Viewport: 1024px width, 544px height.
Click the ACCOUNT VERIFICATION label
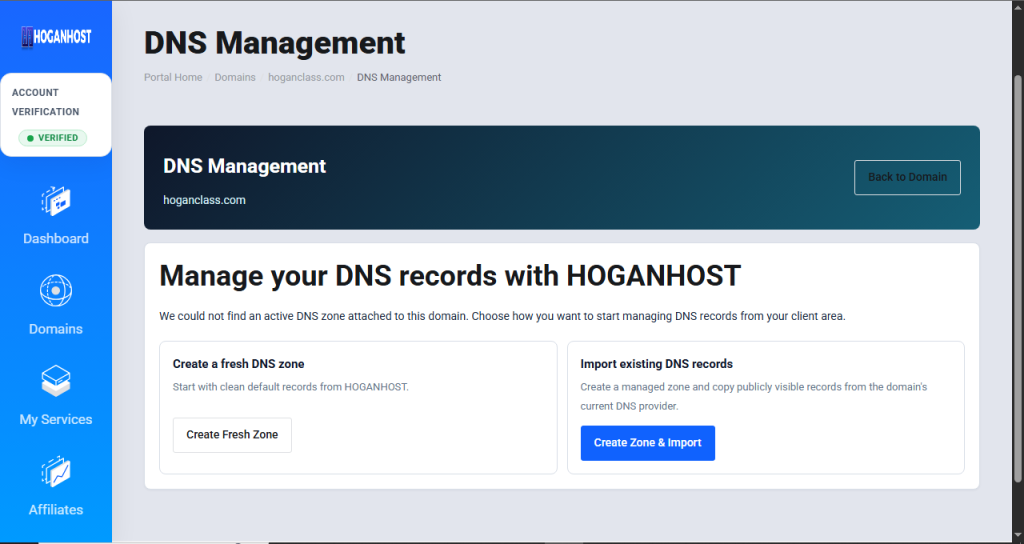click(46, 102)
